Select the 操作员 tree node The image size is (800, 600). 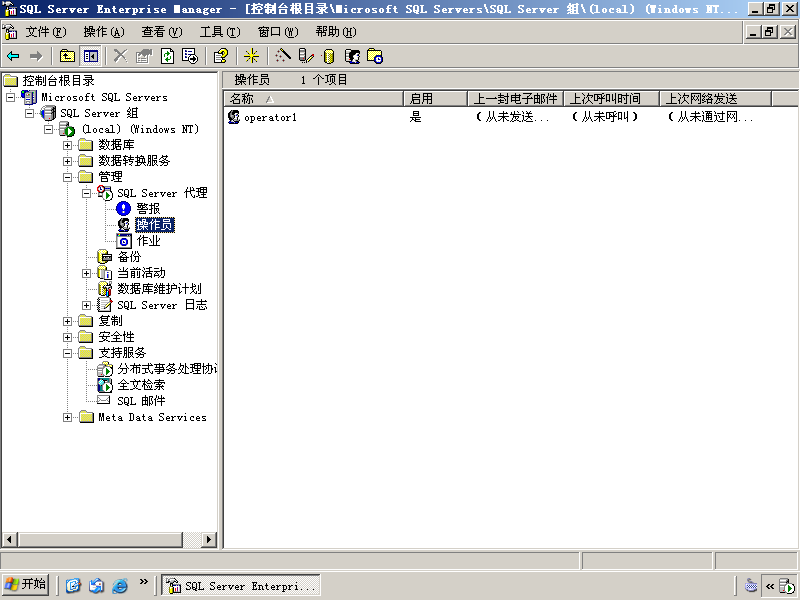pyautogui.click(x=155, y=225)
